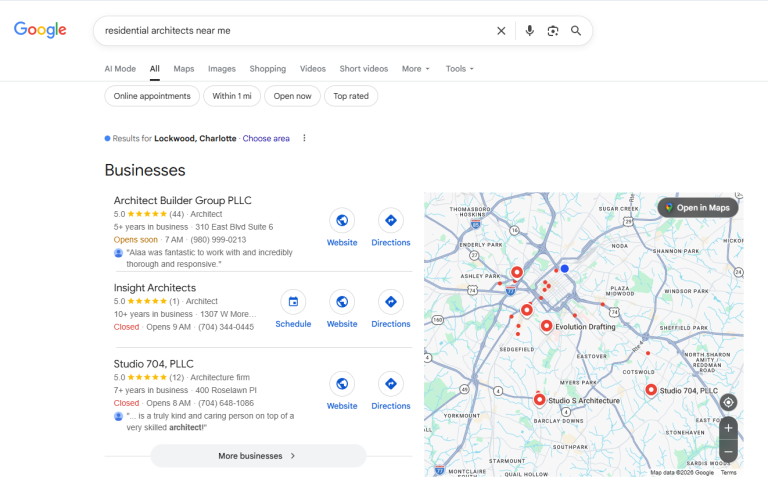The height and width of the screenshot is (482, 768).
Task: Toggle the Top rated filter chip
Action: tap(351, 96)
